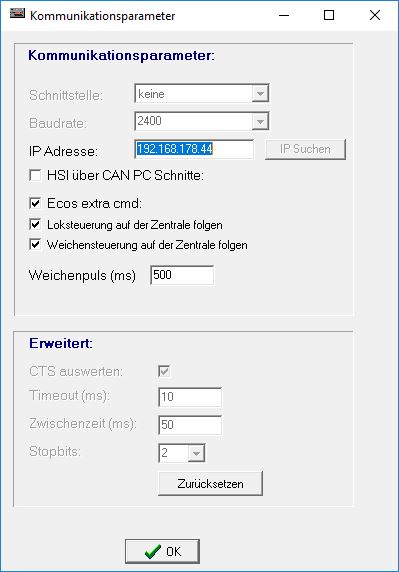This screenshot has height=572, width=399.
Task: Click into the Weichenpuls (ms) field
Action: click(182, 275)
